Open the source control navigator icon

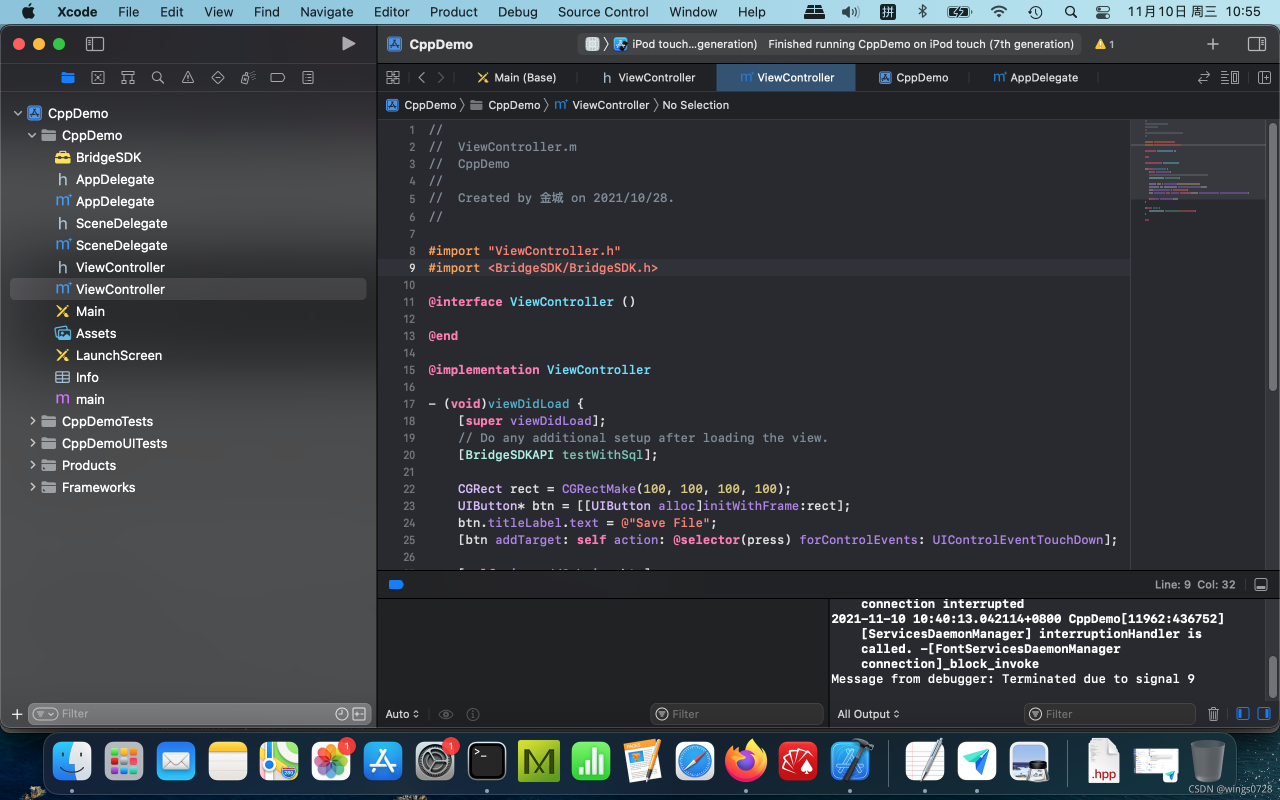coord(98,78)
